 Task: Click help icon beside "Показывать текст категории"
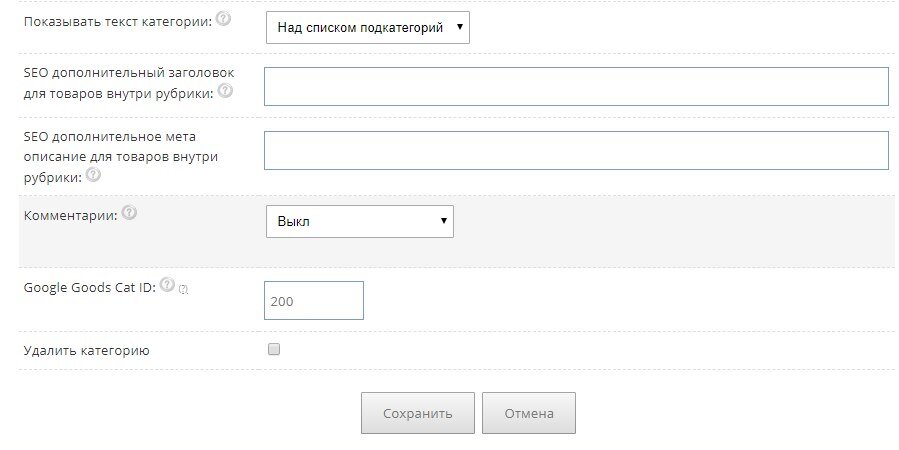(223, 20)
